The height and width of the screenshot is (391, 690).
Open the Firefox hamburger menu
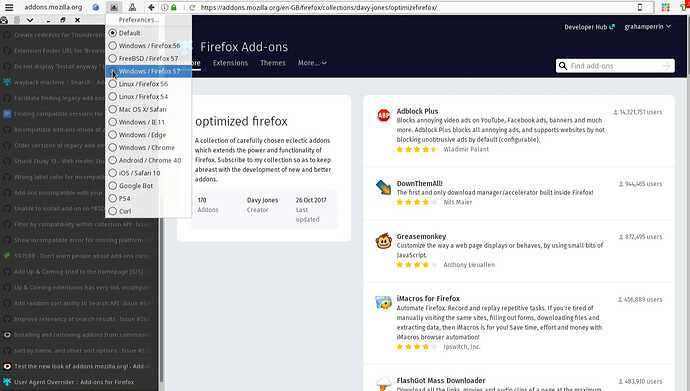9,7
